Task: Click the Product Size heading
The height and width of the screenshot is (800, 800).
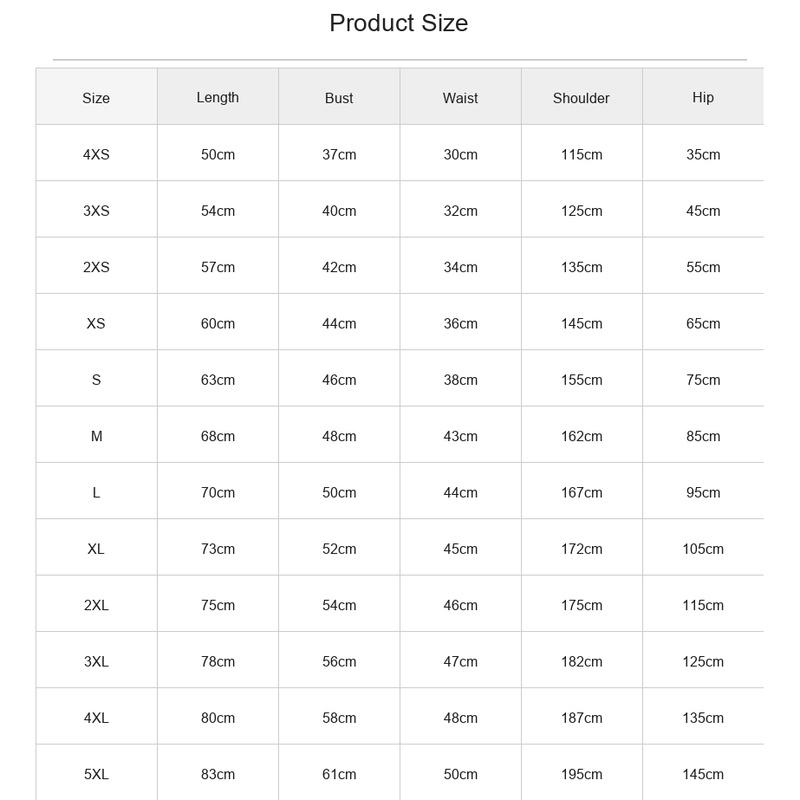Action: (x=398, y=23)
